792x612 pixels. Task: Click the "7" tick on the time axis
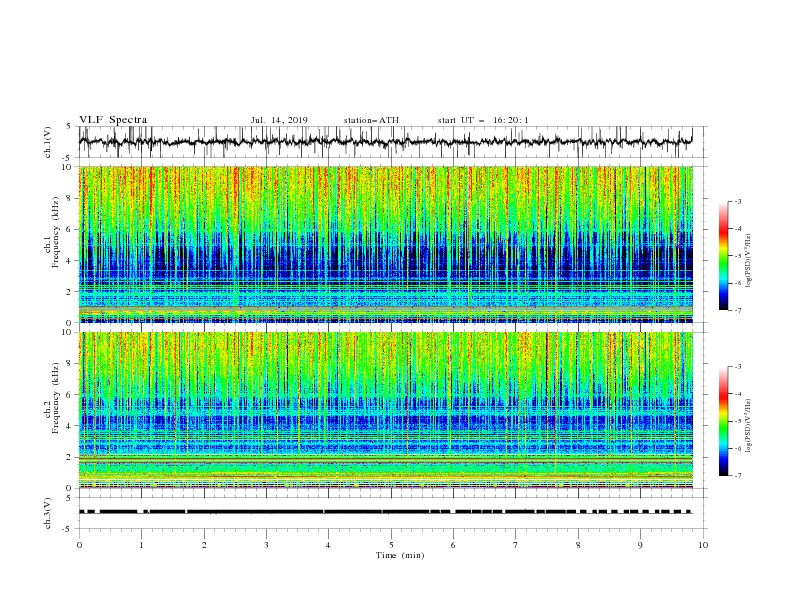tap(516, 545)
